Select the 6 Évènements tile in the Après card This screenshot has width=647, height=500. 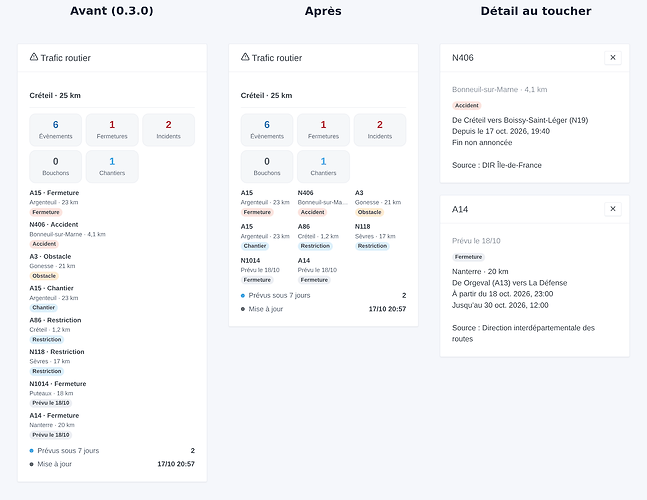tap(267, 130)
